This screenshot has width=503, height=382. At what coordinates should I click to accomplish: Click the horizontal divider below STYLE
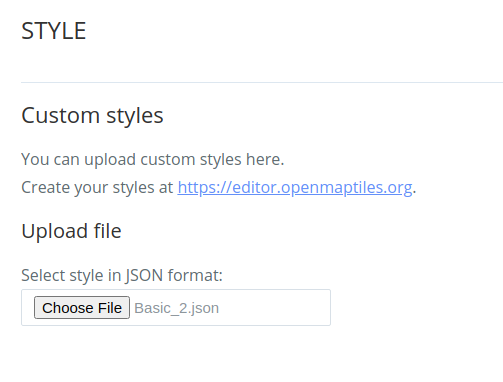[x=262, y=82]
